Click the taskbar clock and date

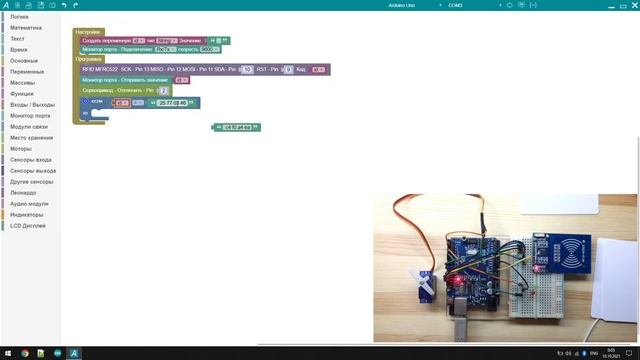coord(611,353)
